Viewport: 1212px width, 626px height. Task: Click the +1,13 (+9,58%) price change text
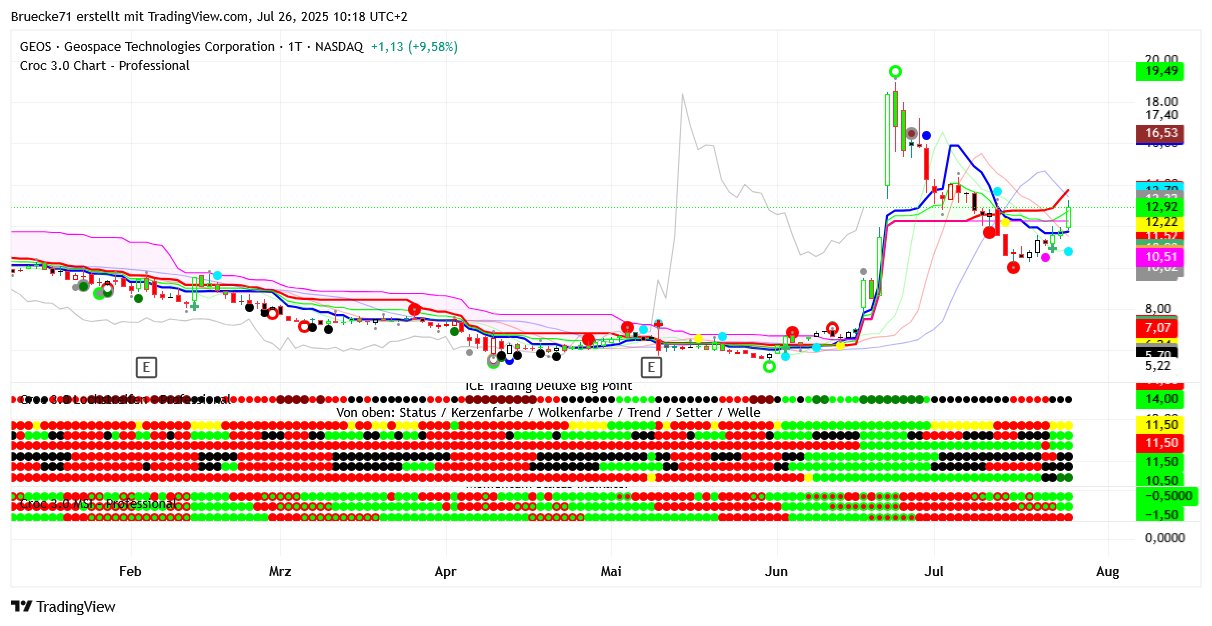[414, 46]
